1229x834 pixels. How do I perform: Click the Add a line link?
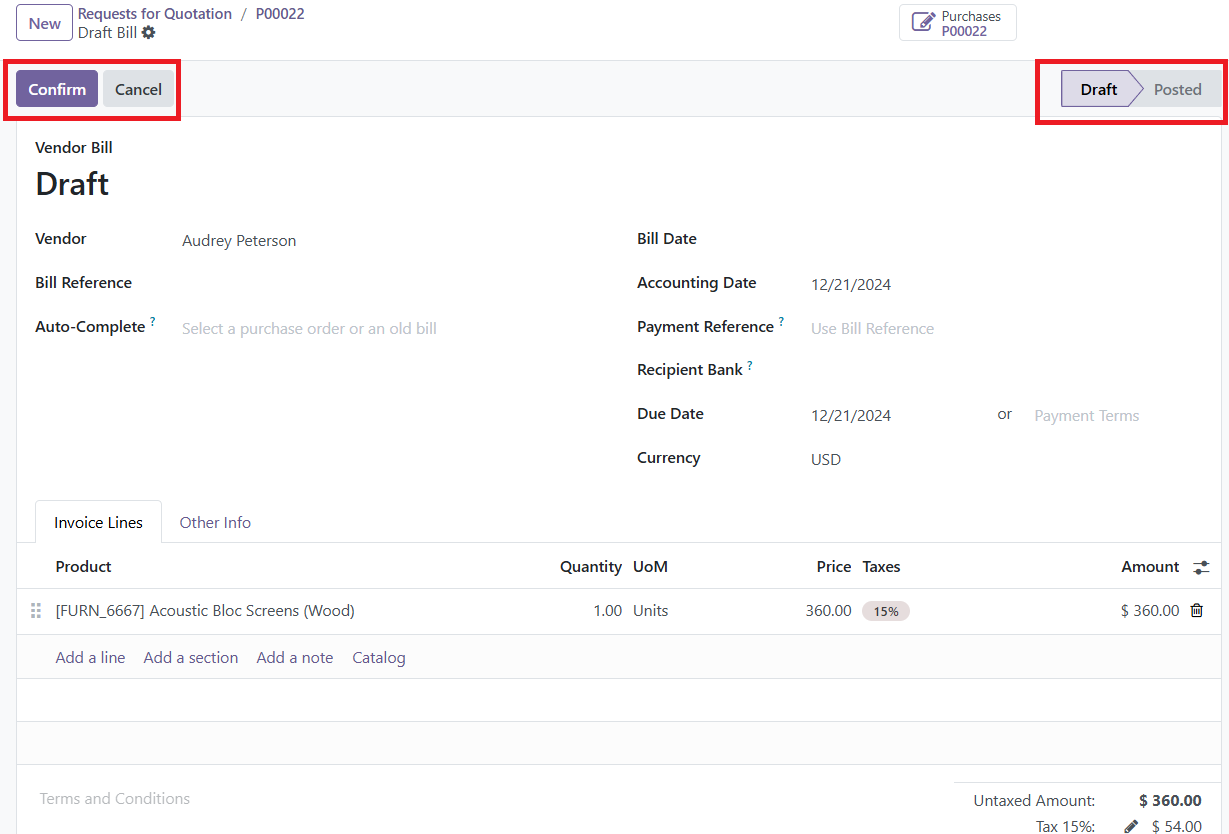coord(90,658)
